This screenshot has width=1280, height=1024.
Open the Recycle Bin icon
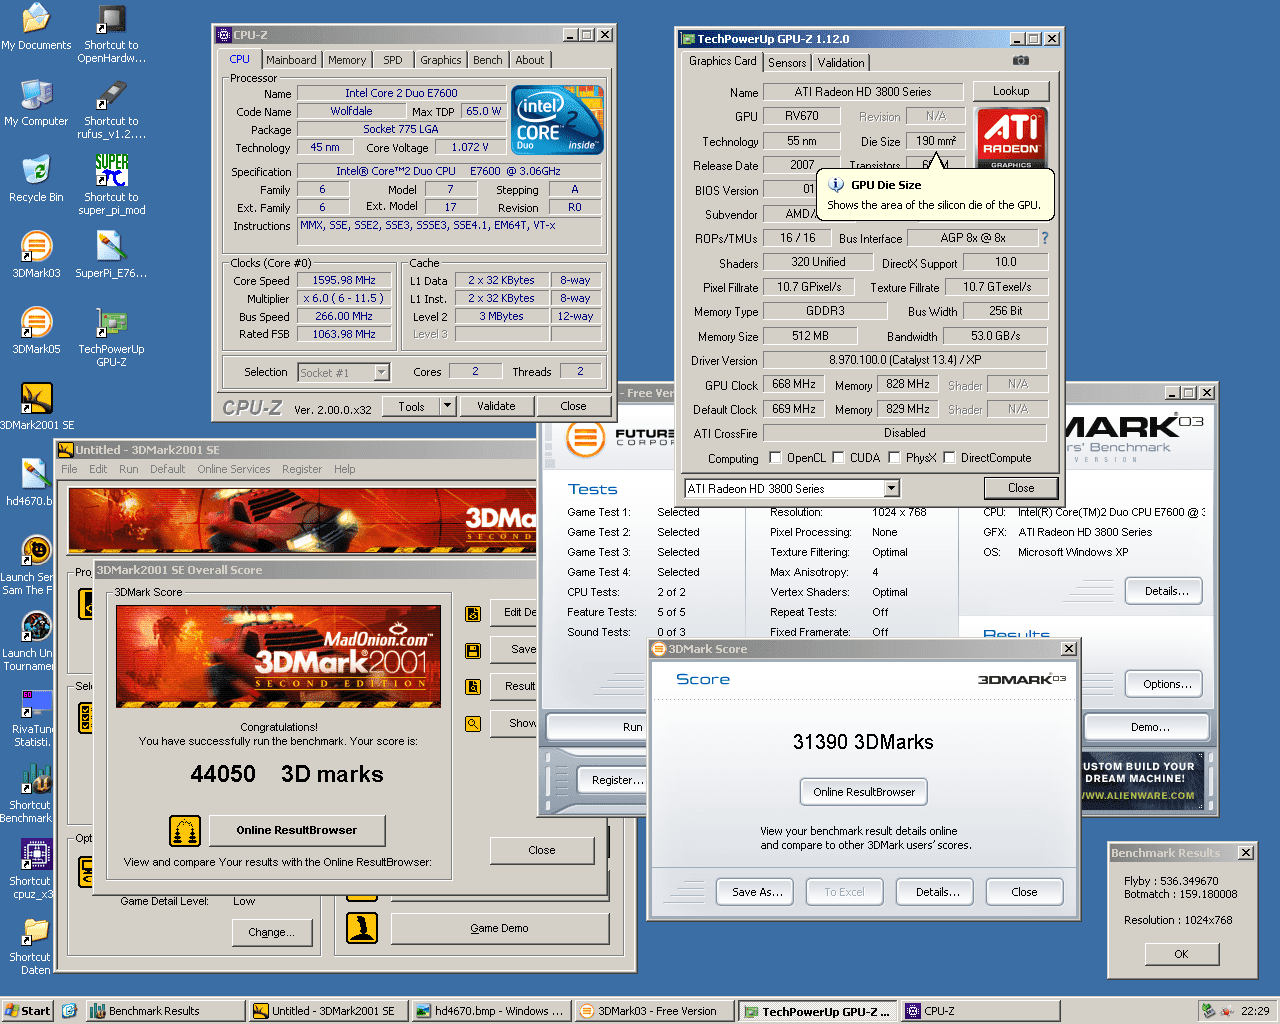36,179
